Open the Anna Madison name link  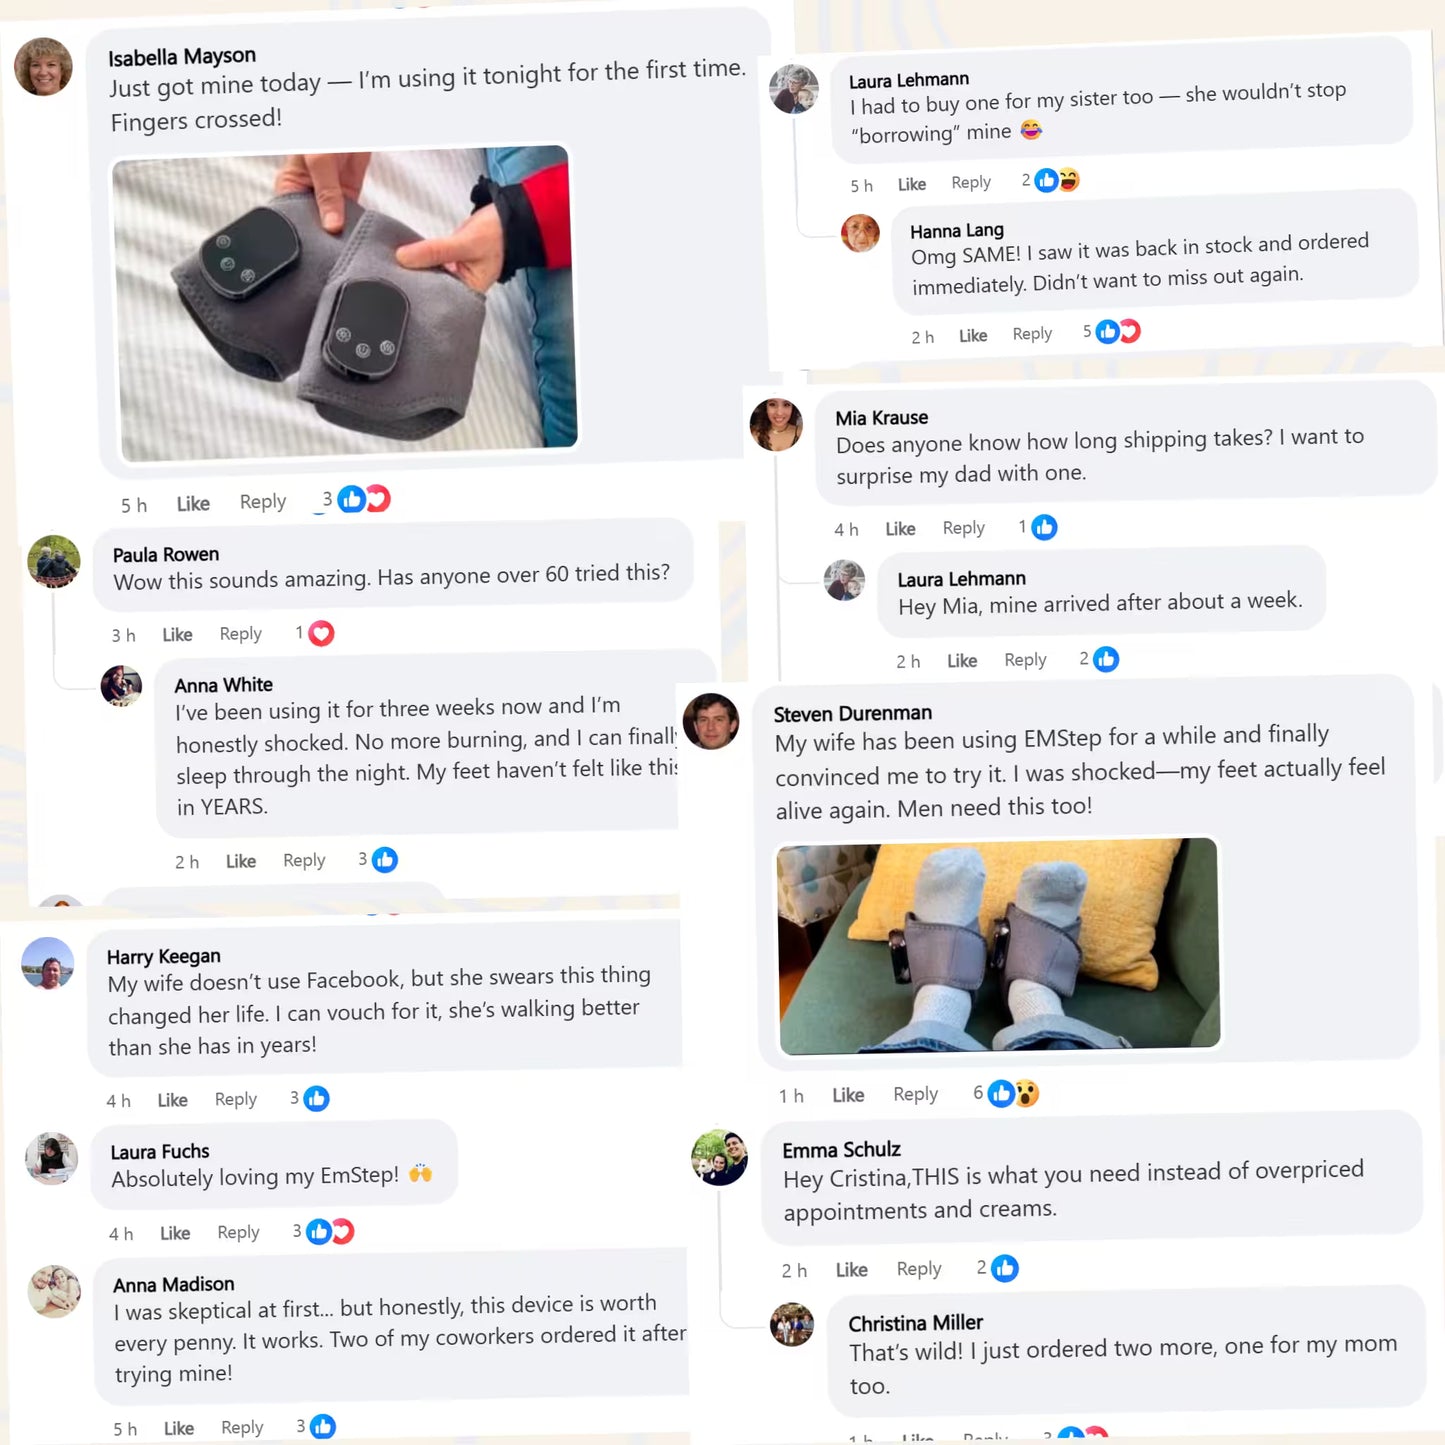tap(174, 1285)
